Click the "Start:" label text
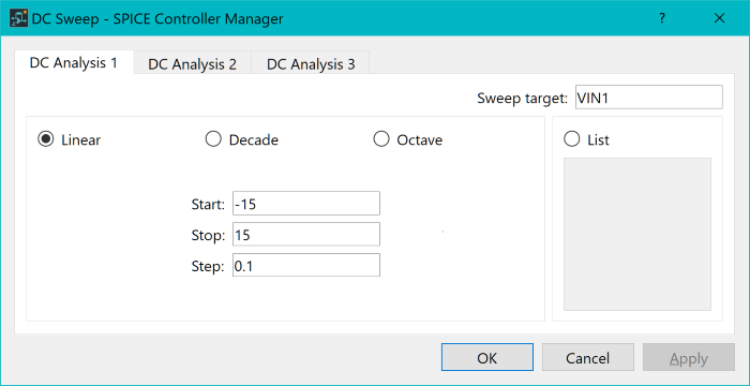This screenshot has width=750, height=386. tap(208, 205)
